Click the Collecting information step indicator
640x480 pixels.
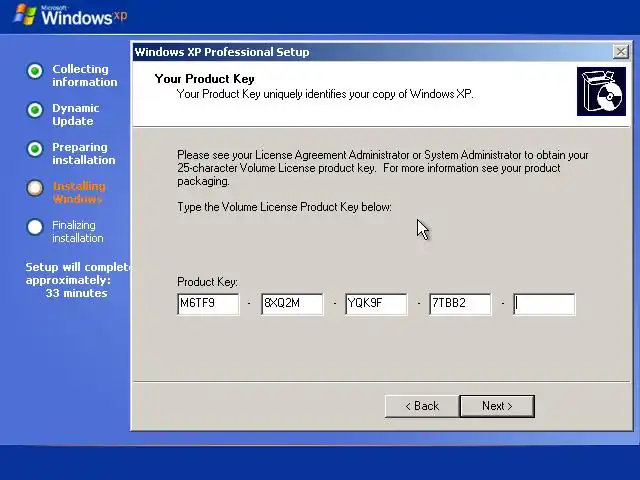click(x=35, y=71)
